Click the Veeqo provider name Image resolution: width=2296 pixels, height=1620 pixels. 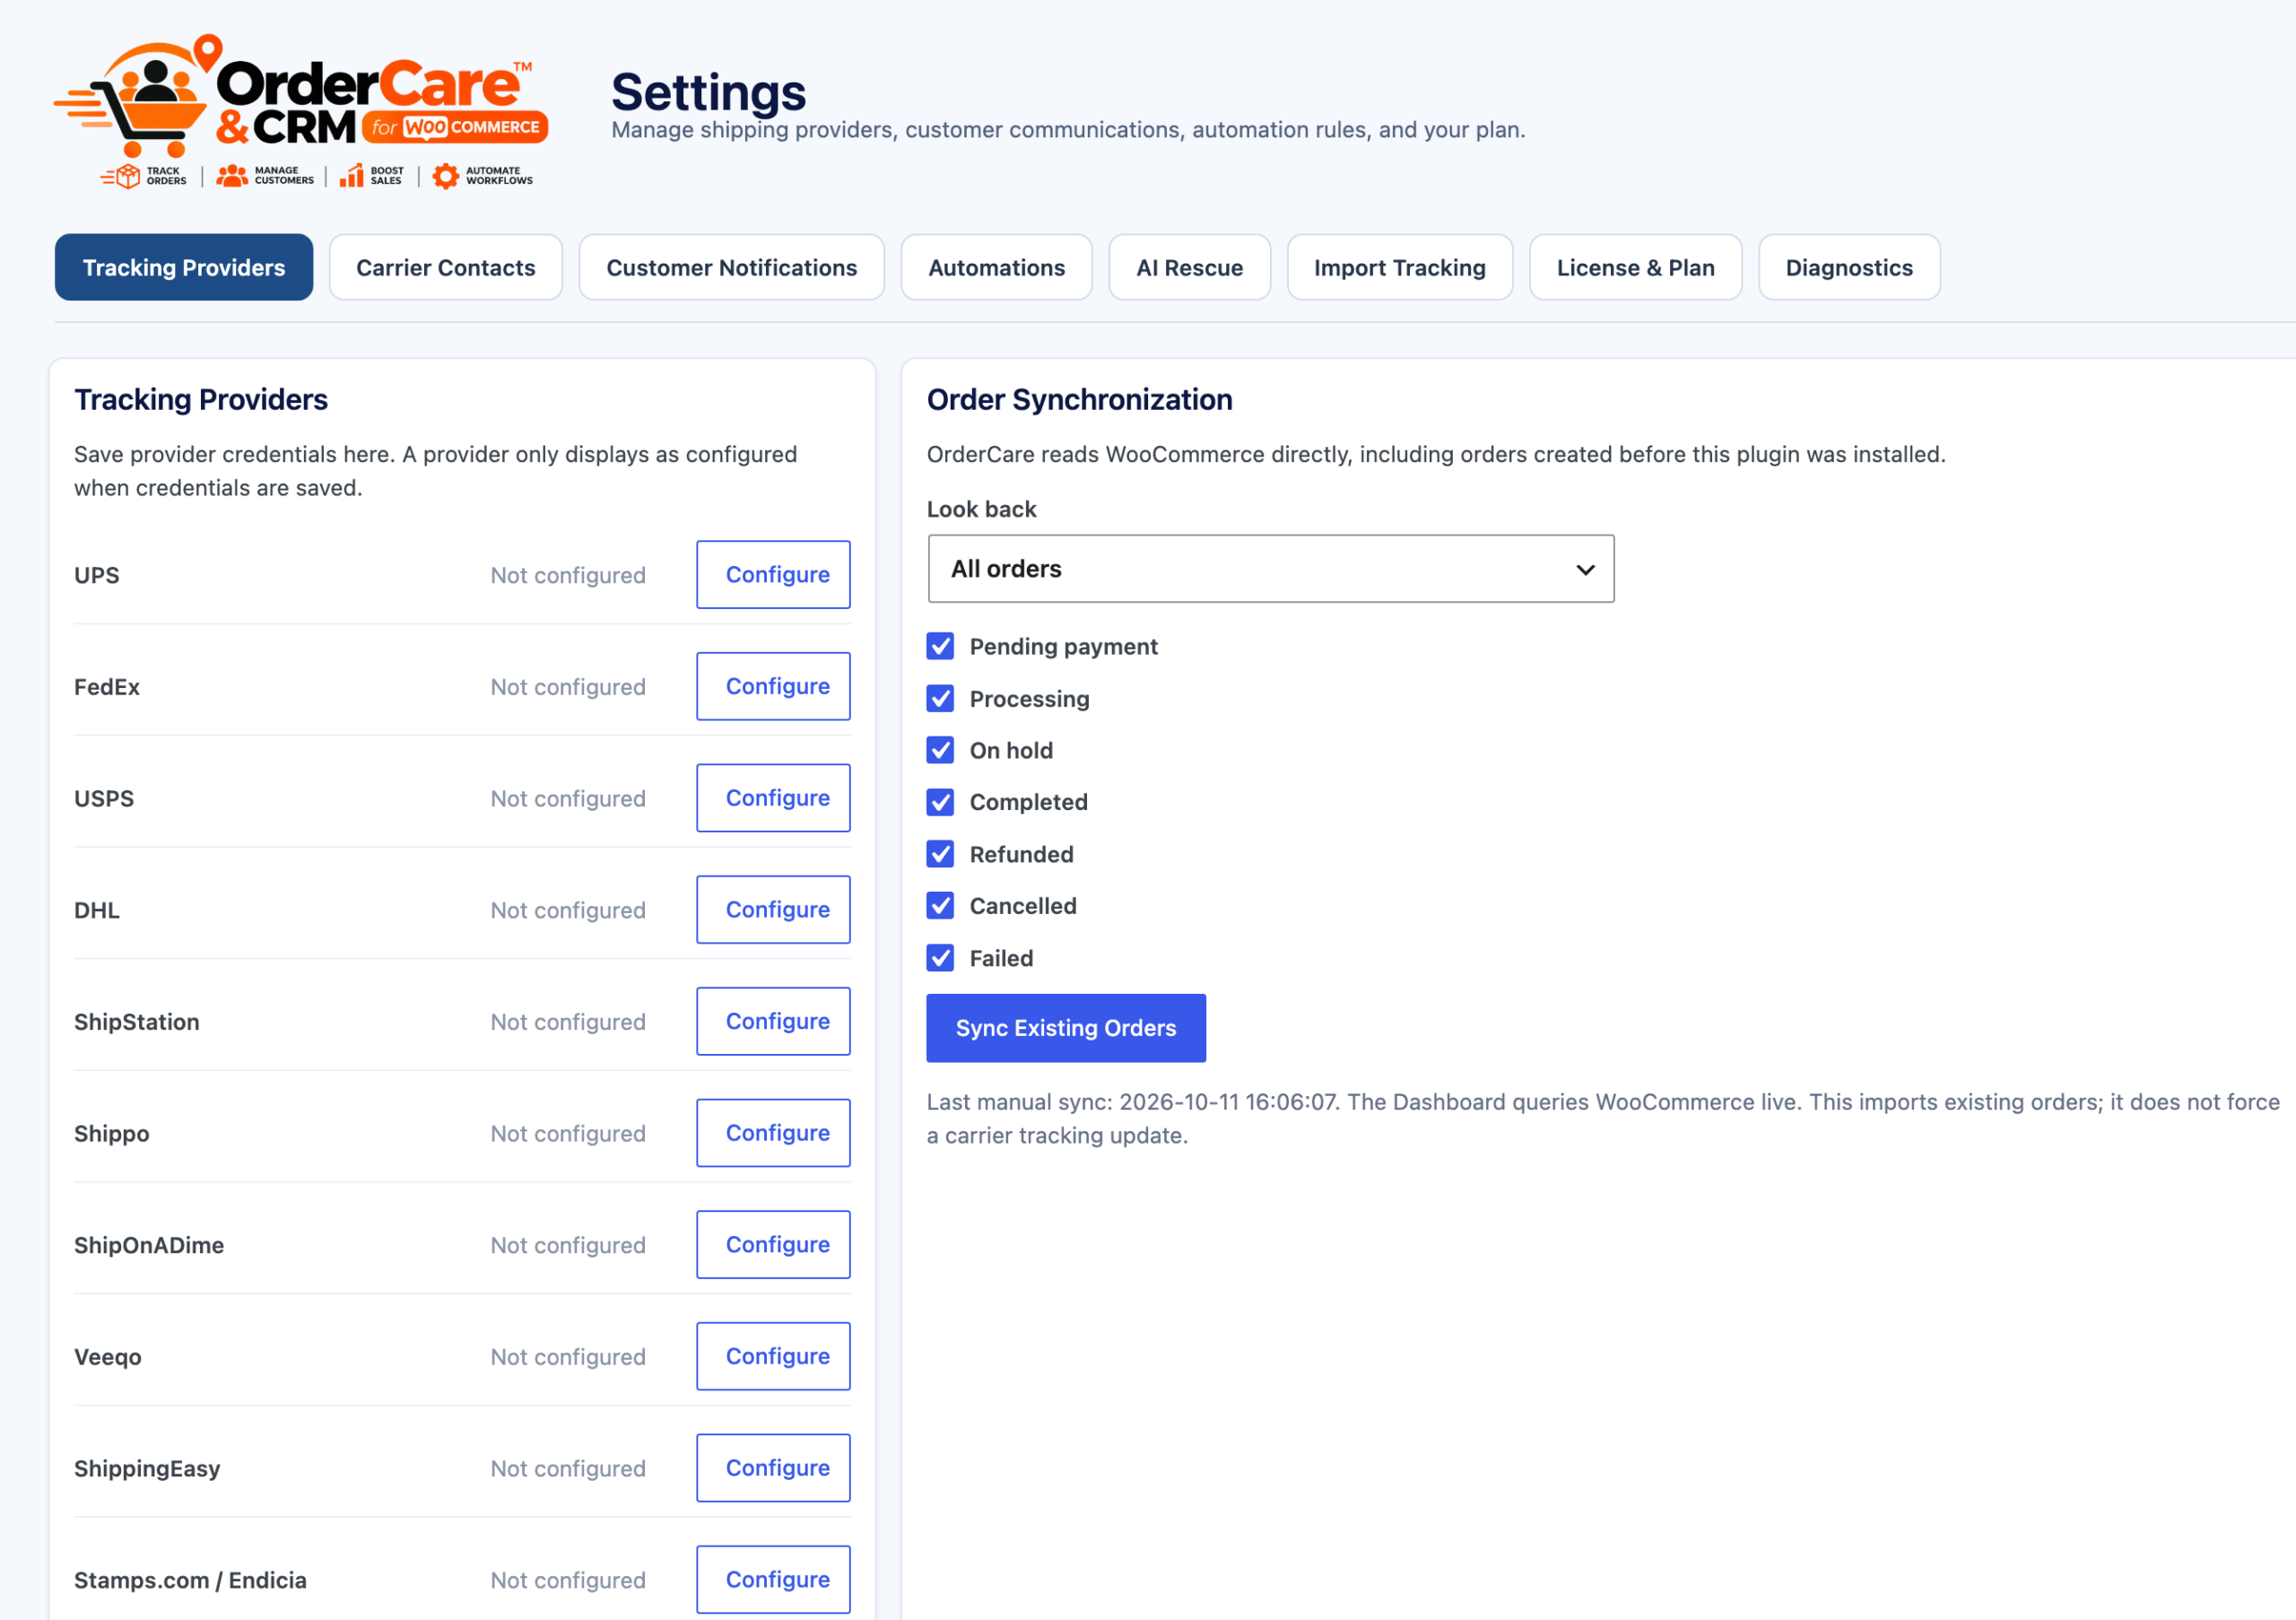point(108,1357)
